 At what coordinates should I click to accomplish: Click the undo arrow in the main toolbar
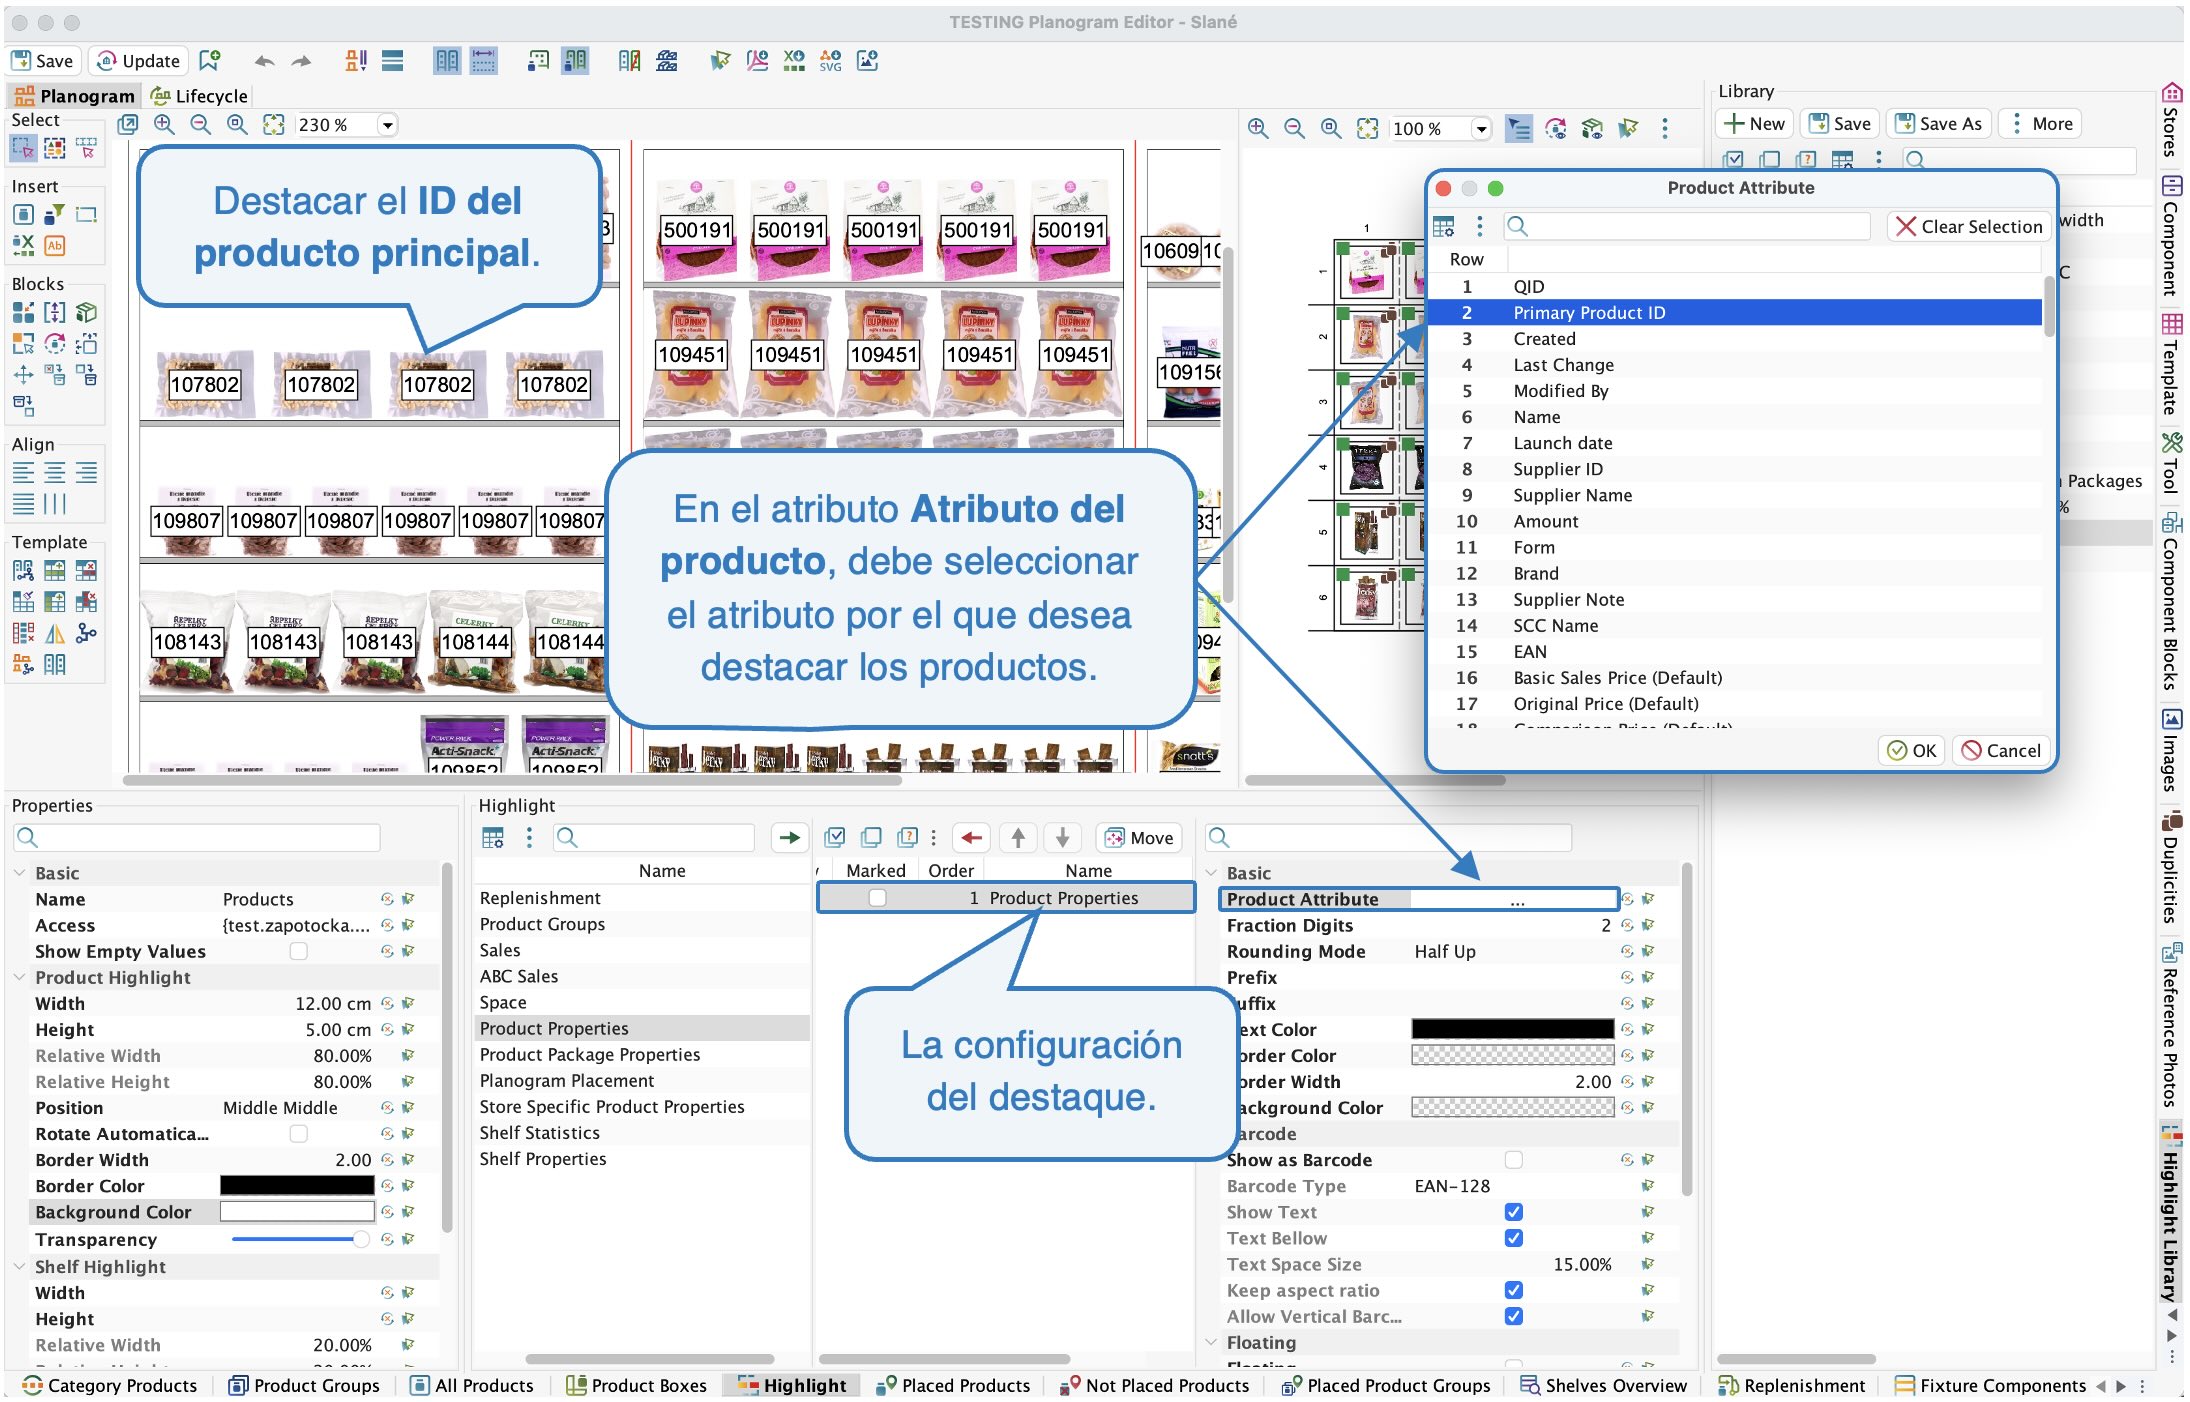click(264, 61)
